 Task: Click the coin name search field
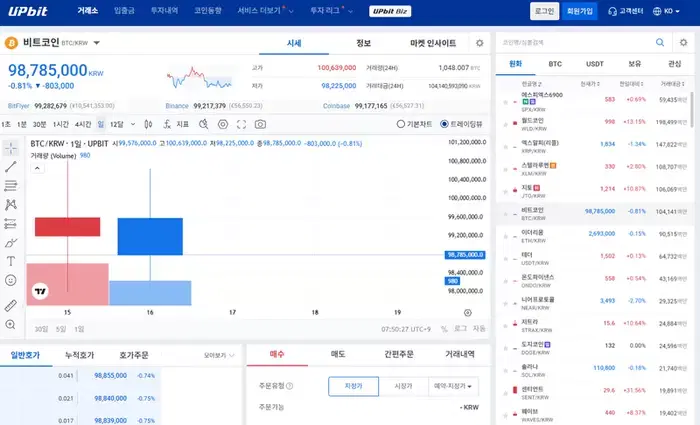[576, 42]
